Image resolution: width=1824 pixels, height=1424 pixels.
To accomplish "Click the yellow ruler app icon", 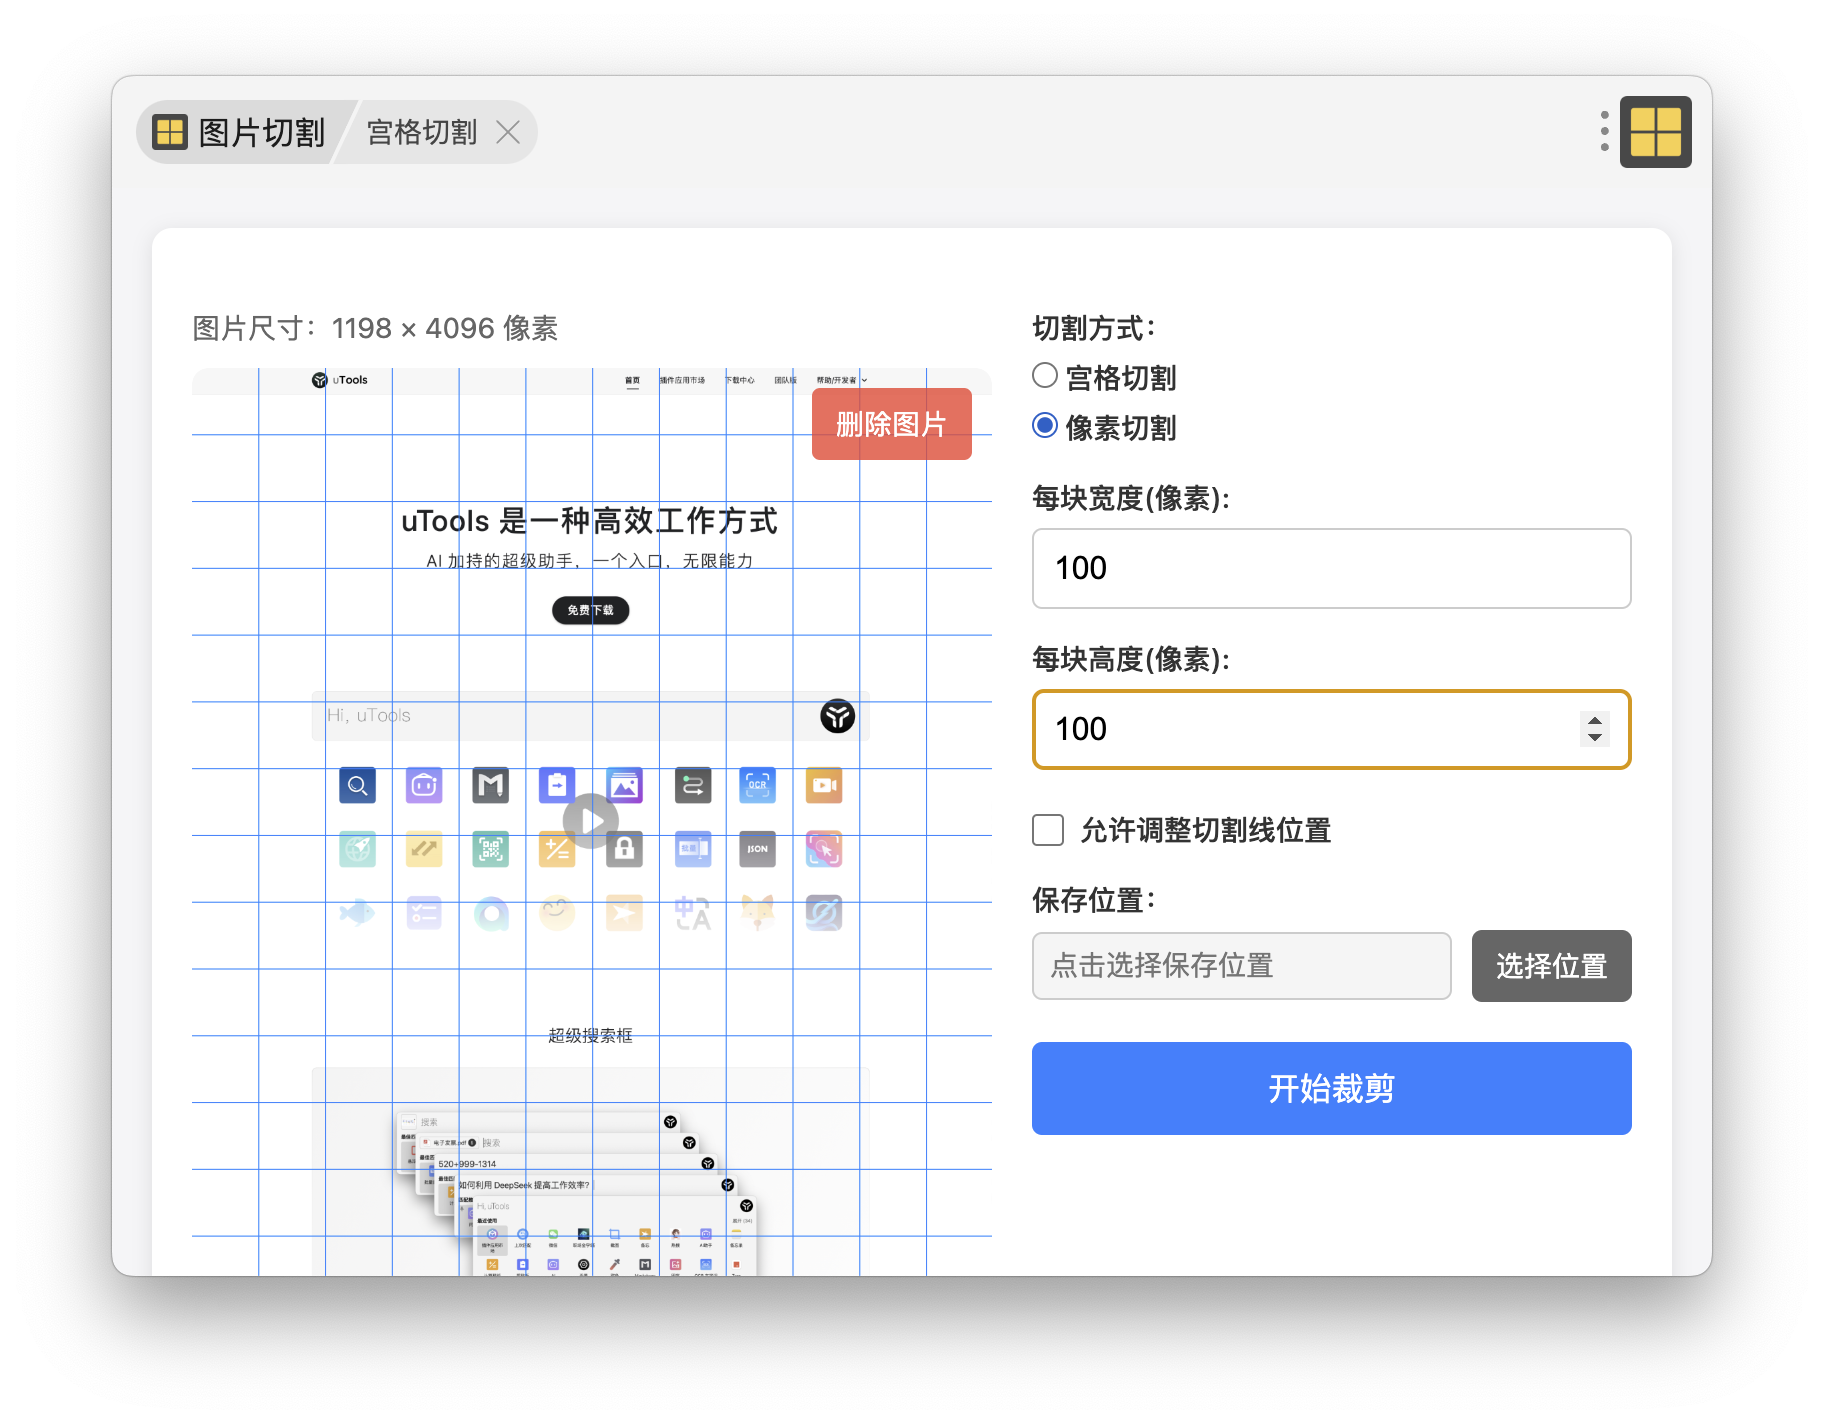I will click(x=424, y=849).
